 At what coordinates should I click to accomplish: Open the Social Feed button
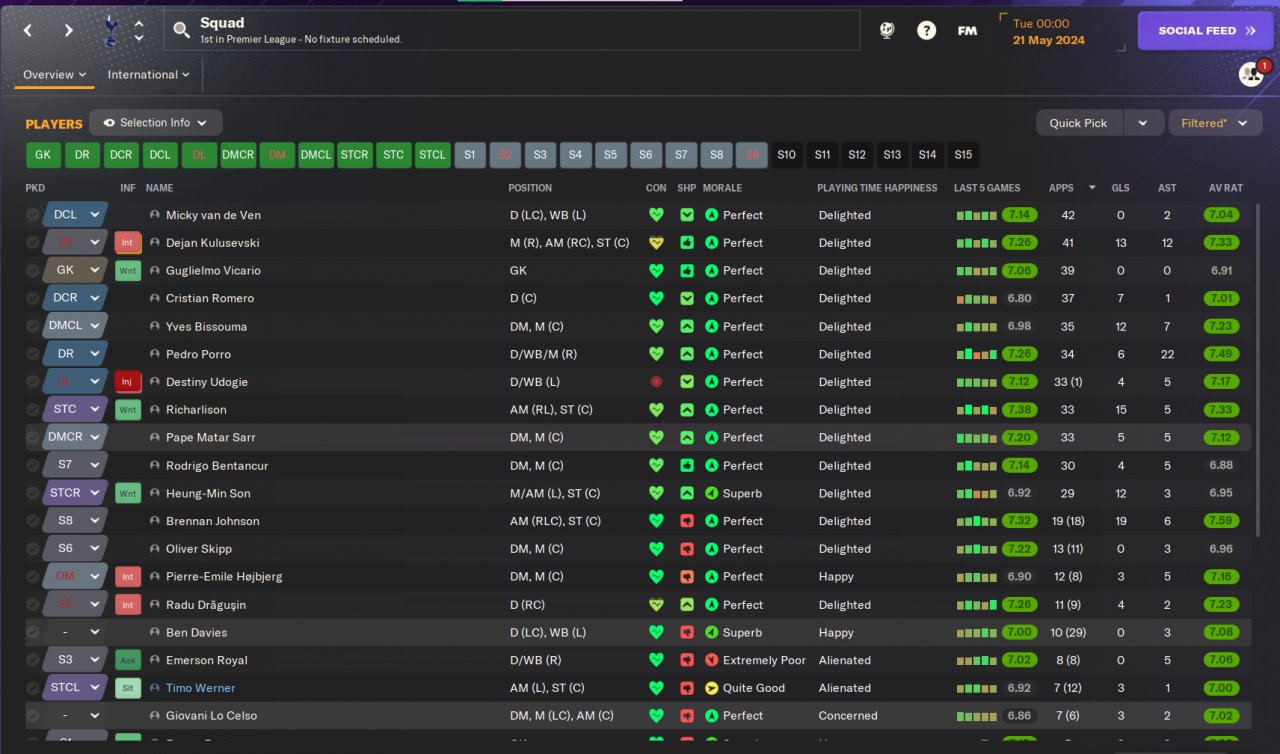click(x=1207, y=31)
